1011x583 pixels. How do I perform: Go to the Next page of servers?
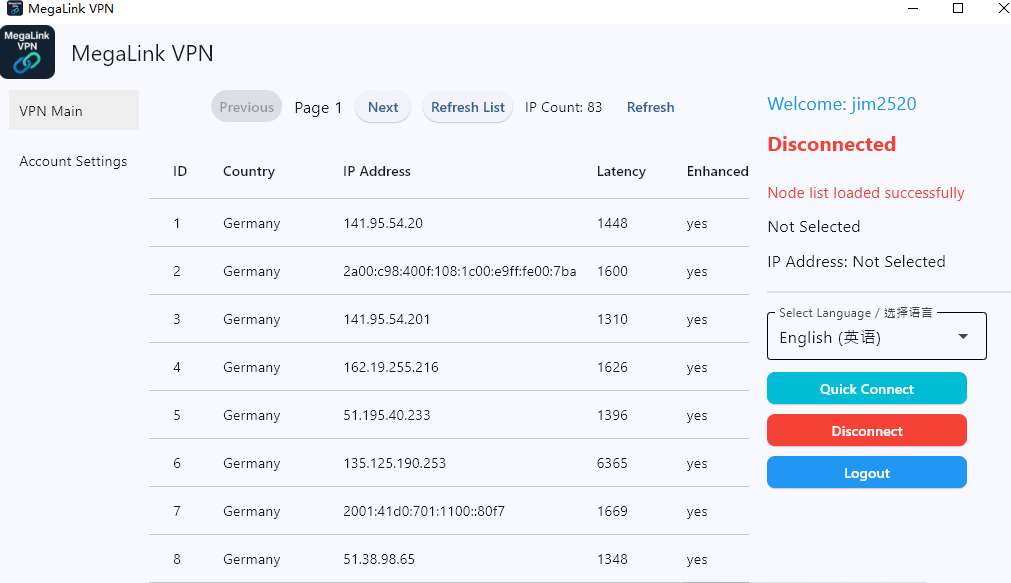[x=382, y=106]
